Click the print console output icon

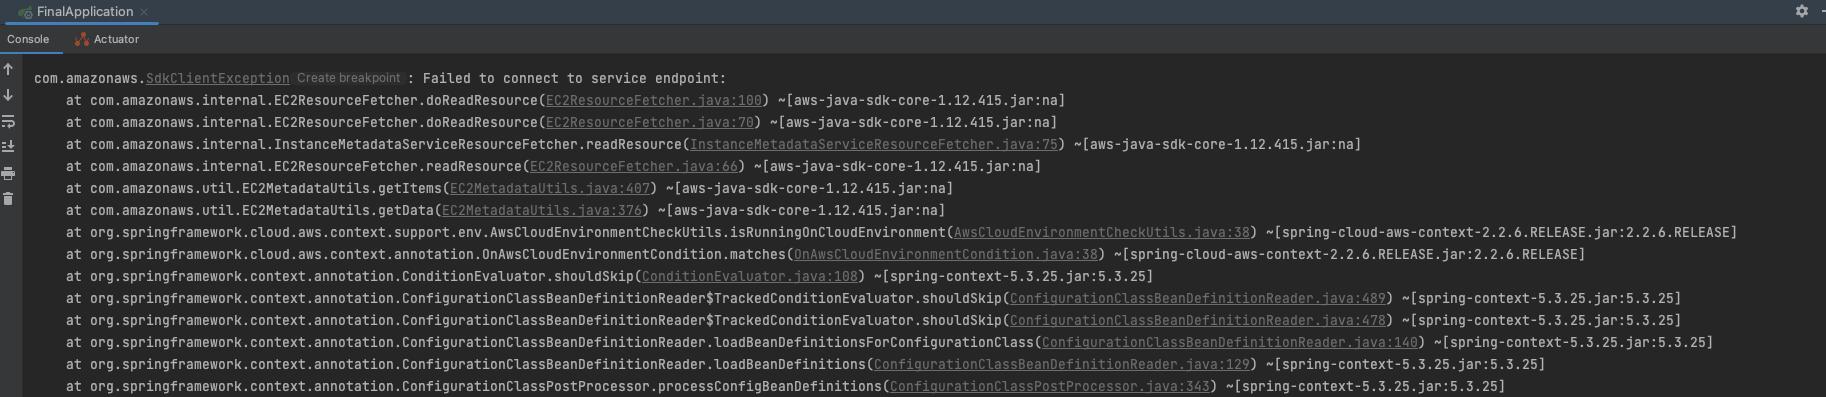point(8,173)
